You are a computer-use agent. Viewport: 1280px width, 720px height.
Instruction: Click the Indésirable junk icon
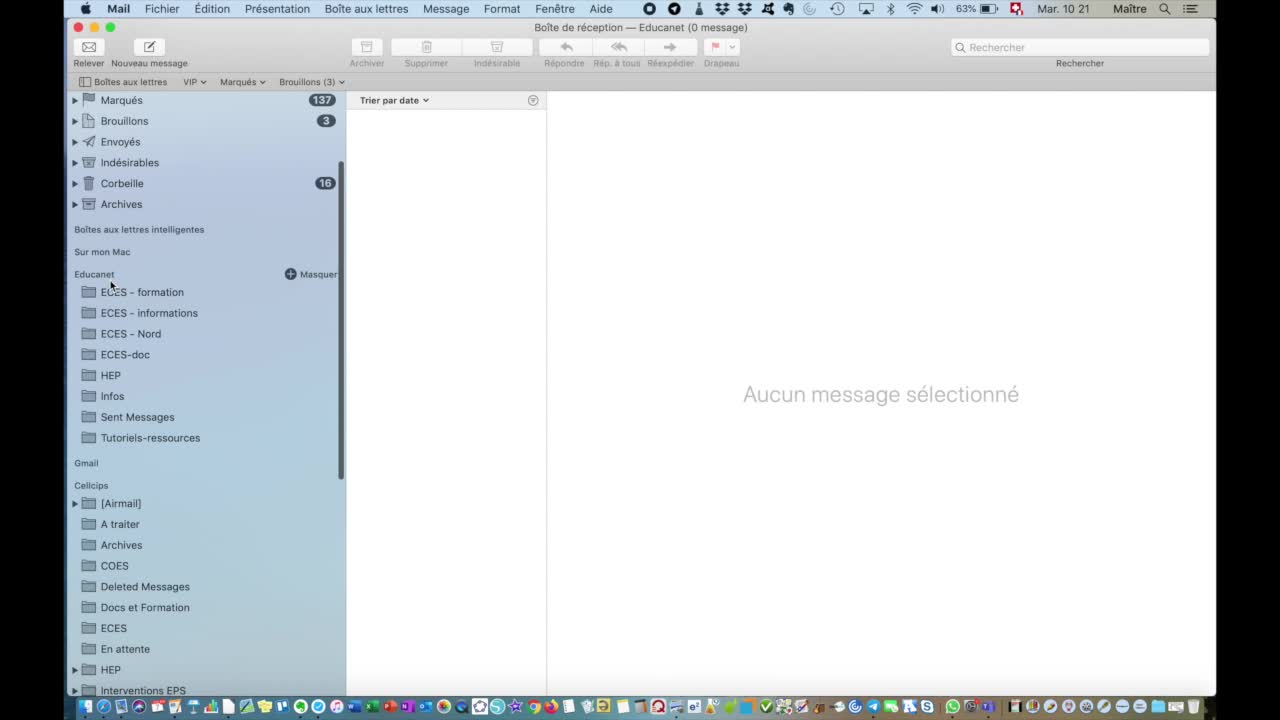click(x=497, y=47)
